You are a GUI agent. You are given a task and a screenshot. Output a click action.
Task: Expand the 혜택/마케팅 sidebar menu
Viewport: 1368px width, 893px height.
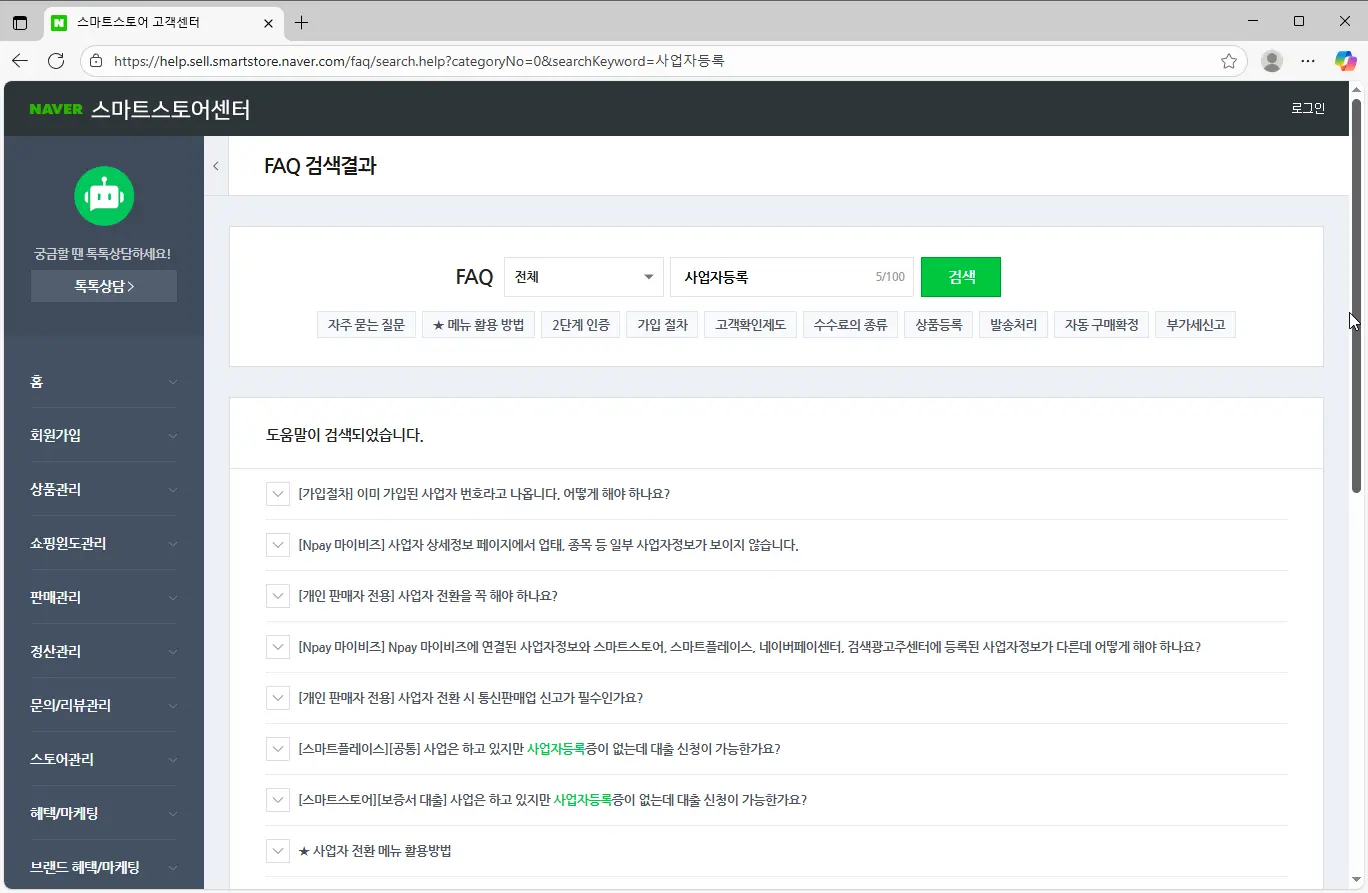coord(104,814)
